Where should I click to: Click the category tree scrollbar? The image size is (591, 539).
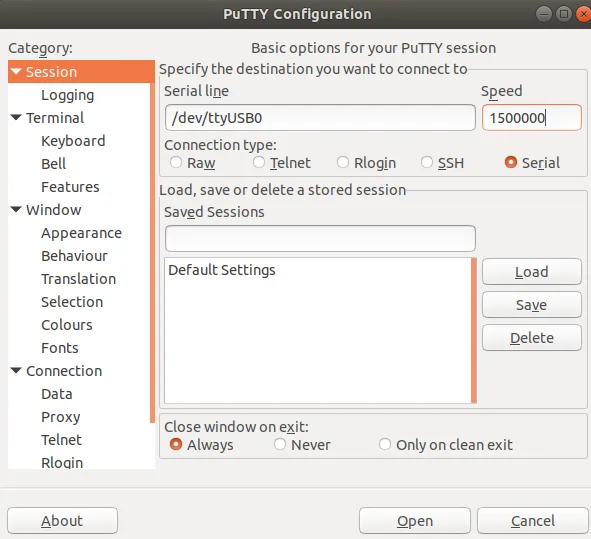pyautogui.click(x=152, y=241)
